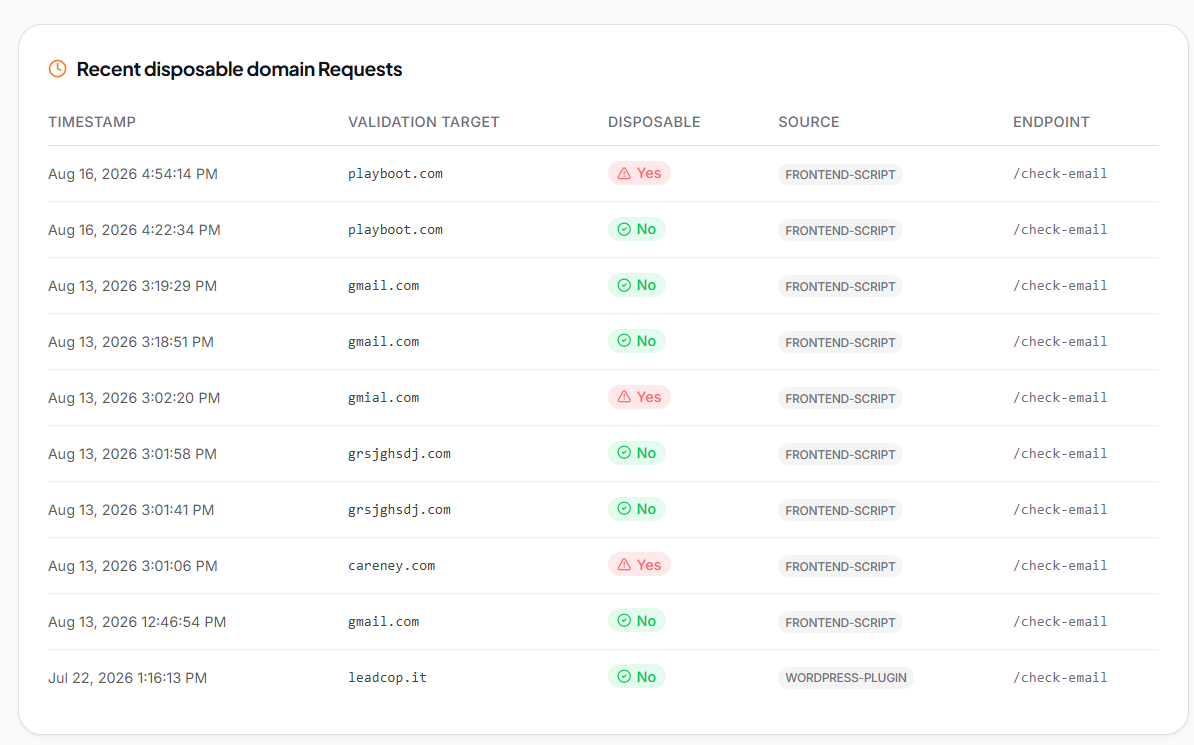
Task: Select timestamp Aug 13, 2026 3:01:58 PM
Action: [x=132, y=454]
